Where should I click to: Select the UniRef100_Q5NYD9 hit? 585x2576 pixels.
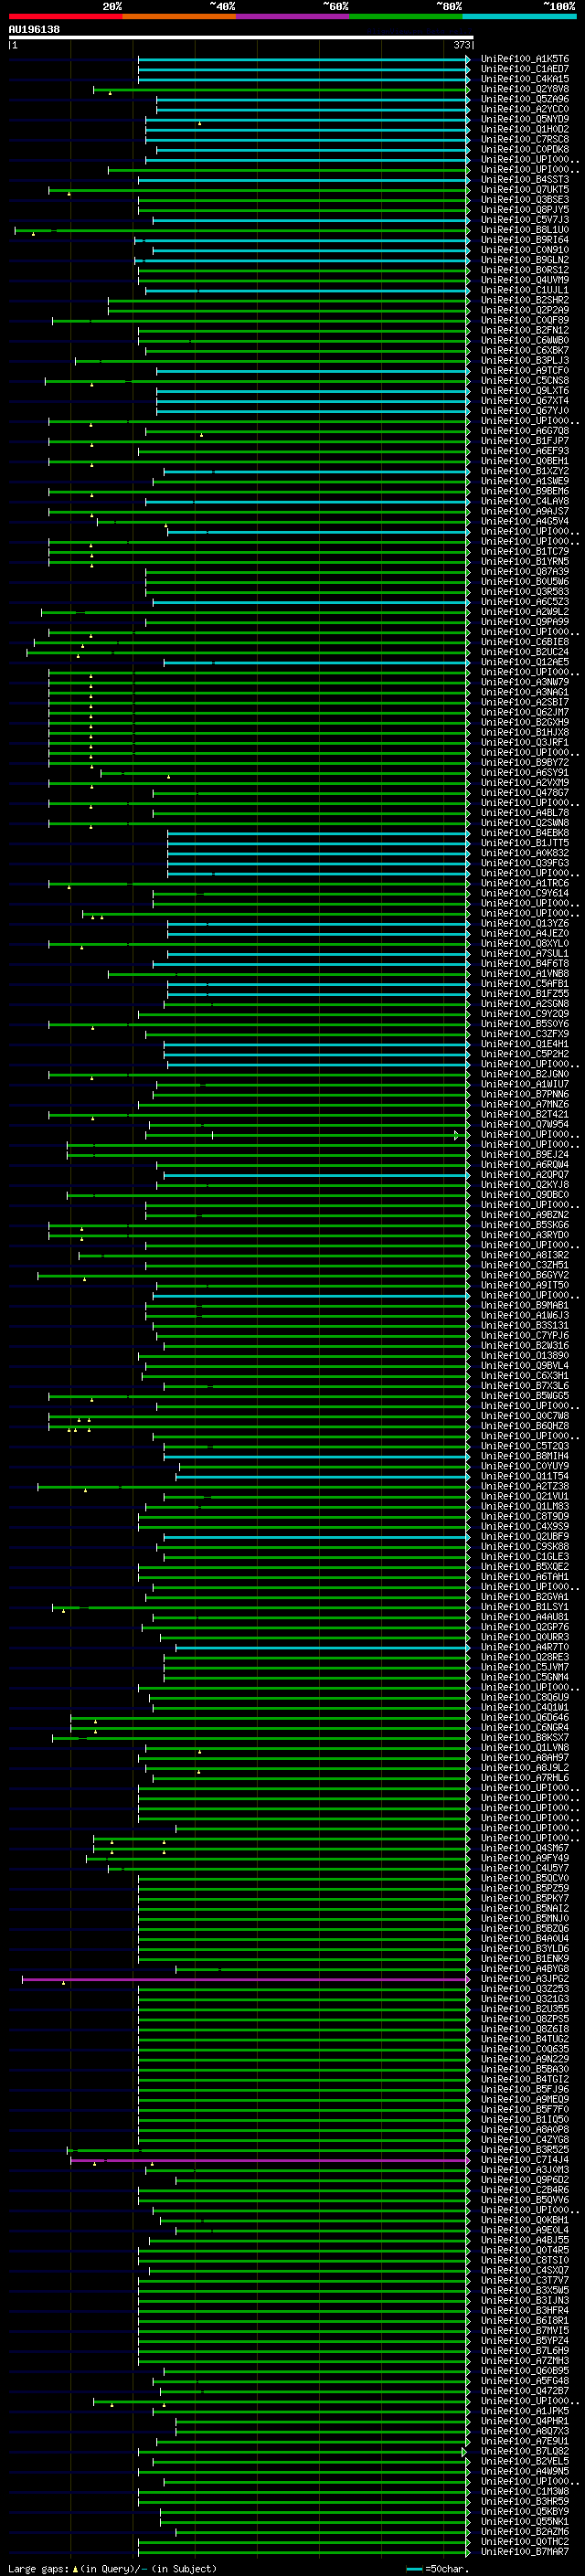[x=524, y=119]
